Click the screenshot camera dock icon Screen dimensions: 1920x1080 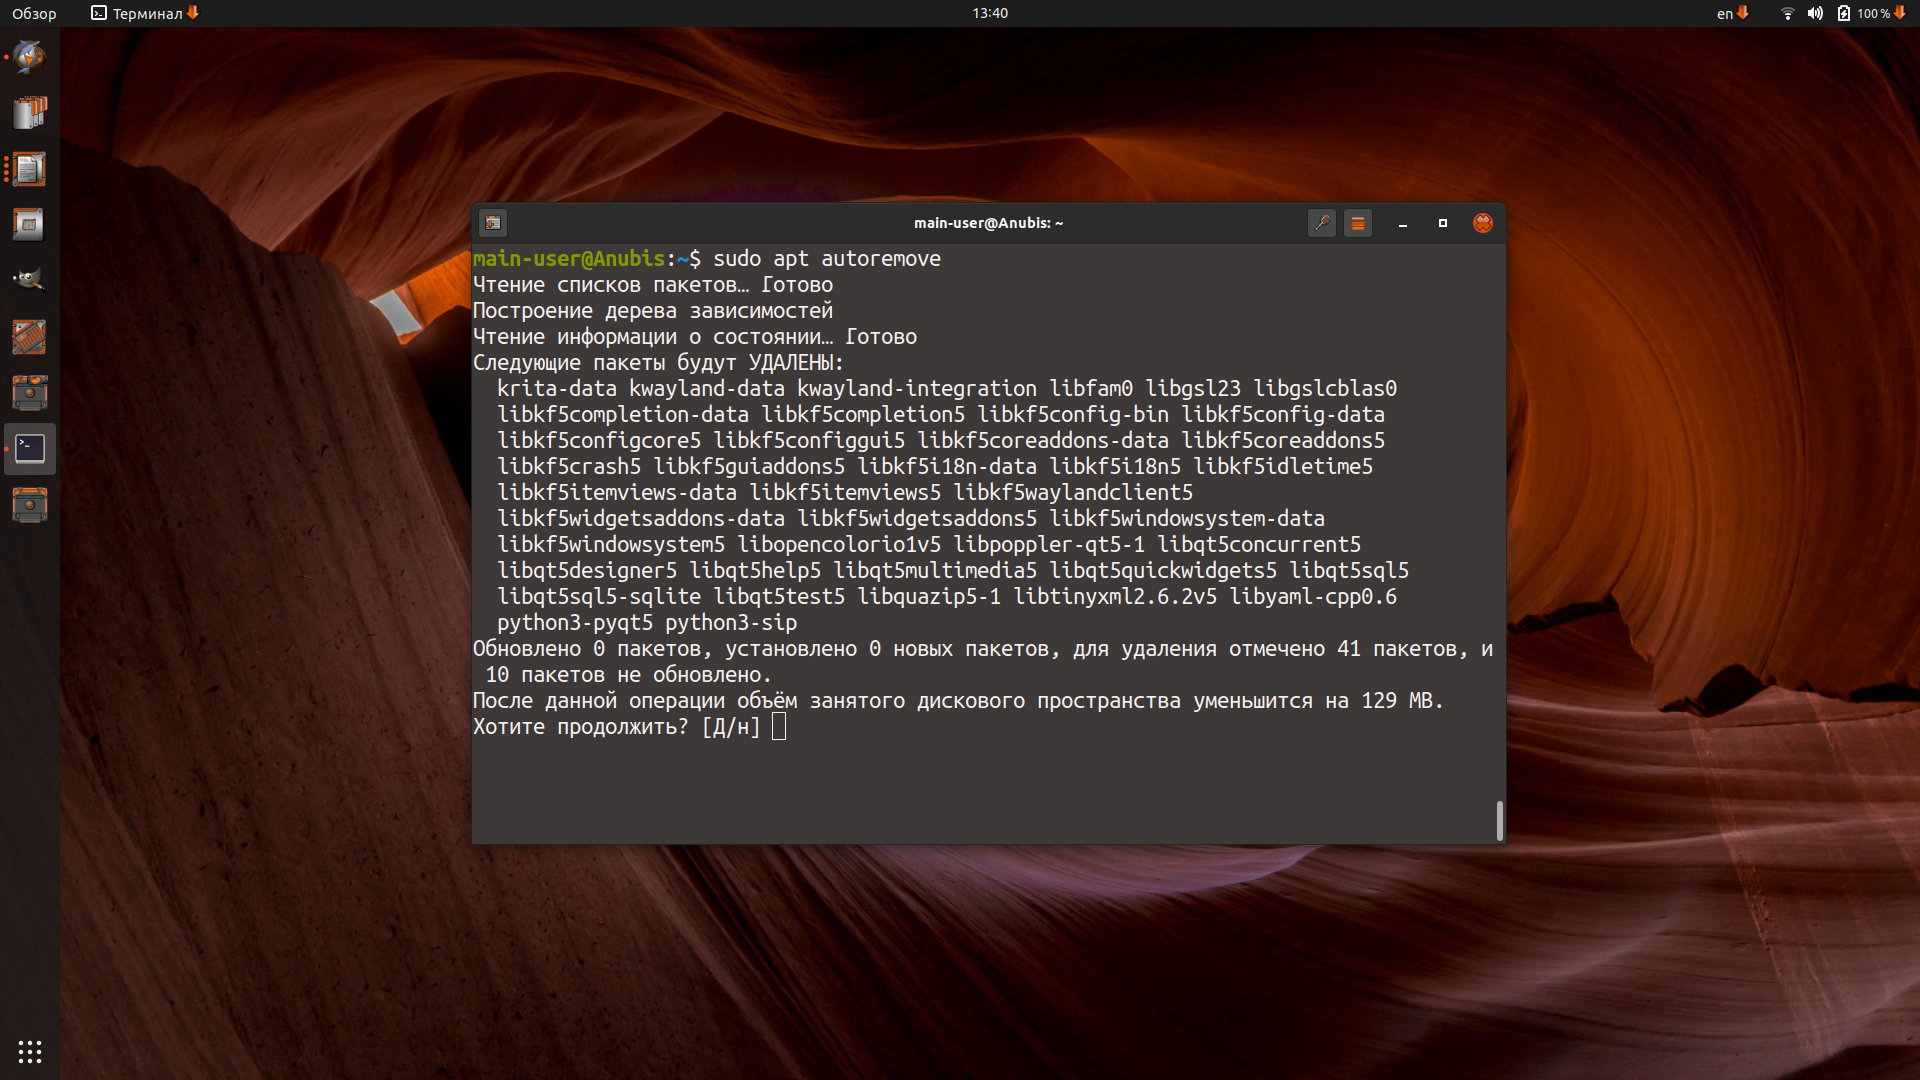click(x=29, y=393)
